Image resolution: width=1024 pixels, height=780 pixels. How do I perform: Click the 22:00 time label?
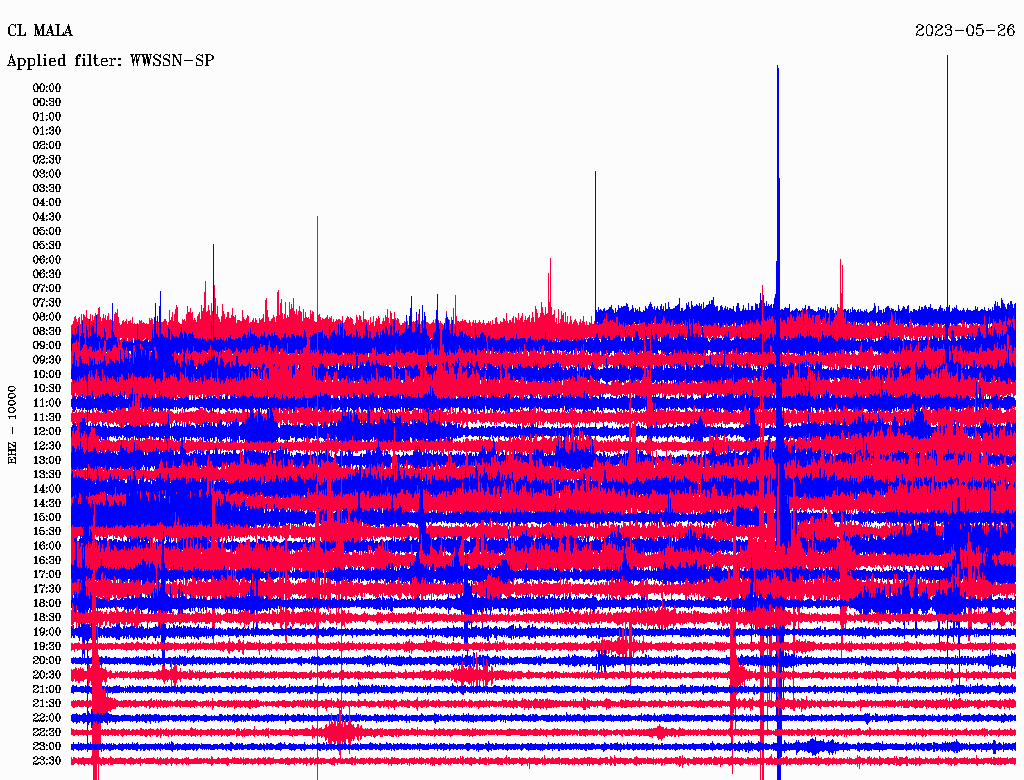click(x=47, y=718)
